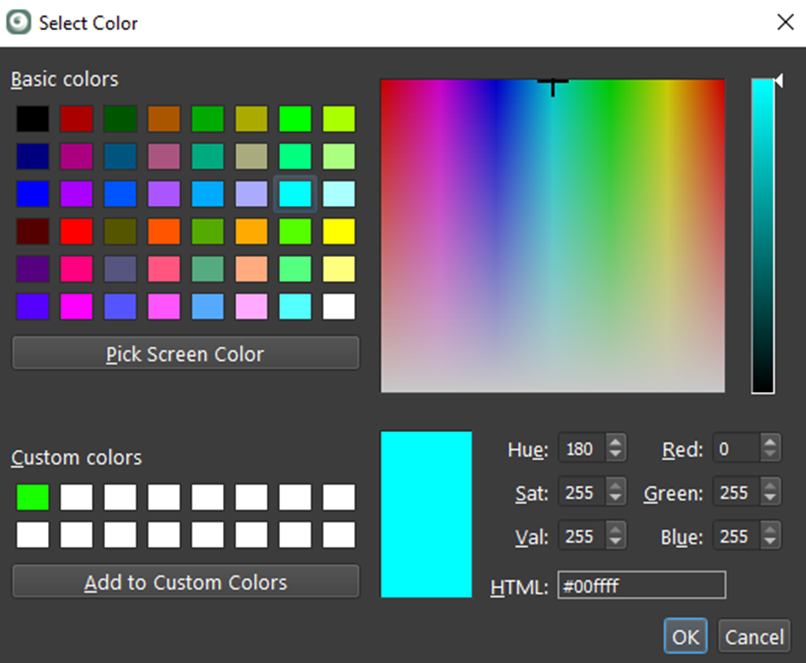
Task: Click the HTML hex color input field
Action: click(x=640, y=587)
